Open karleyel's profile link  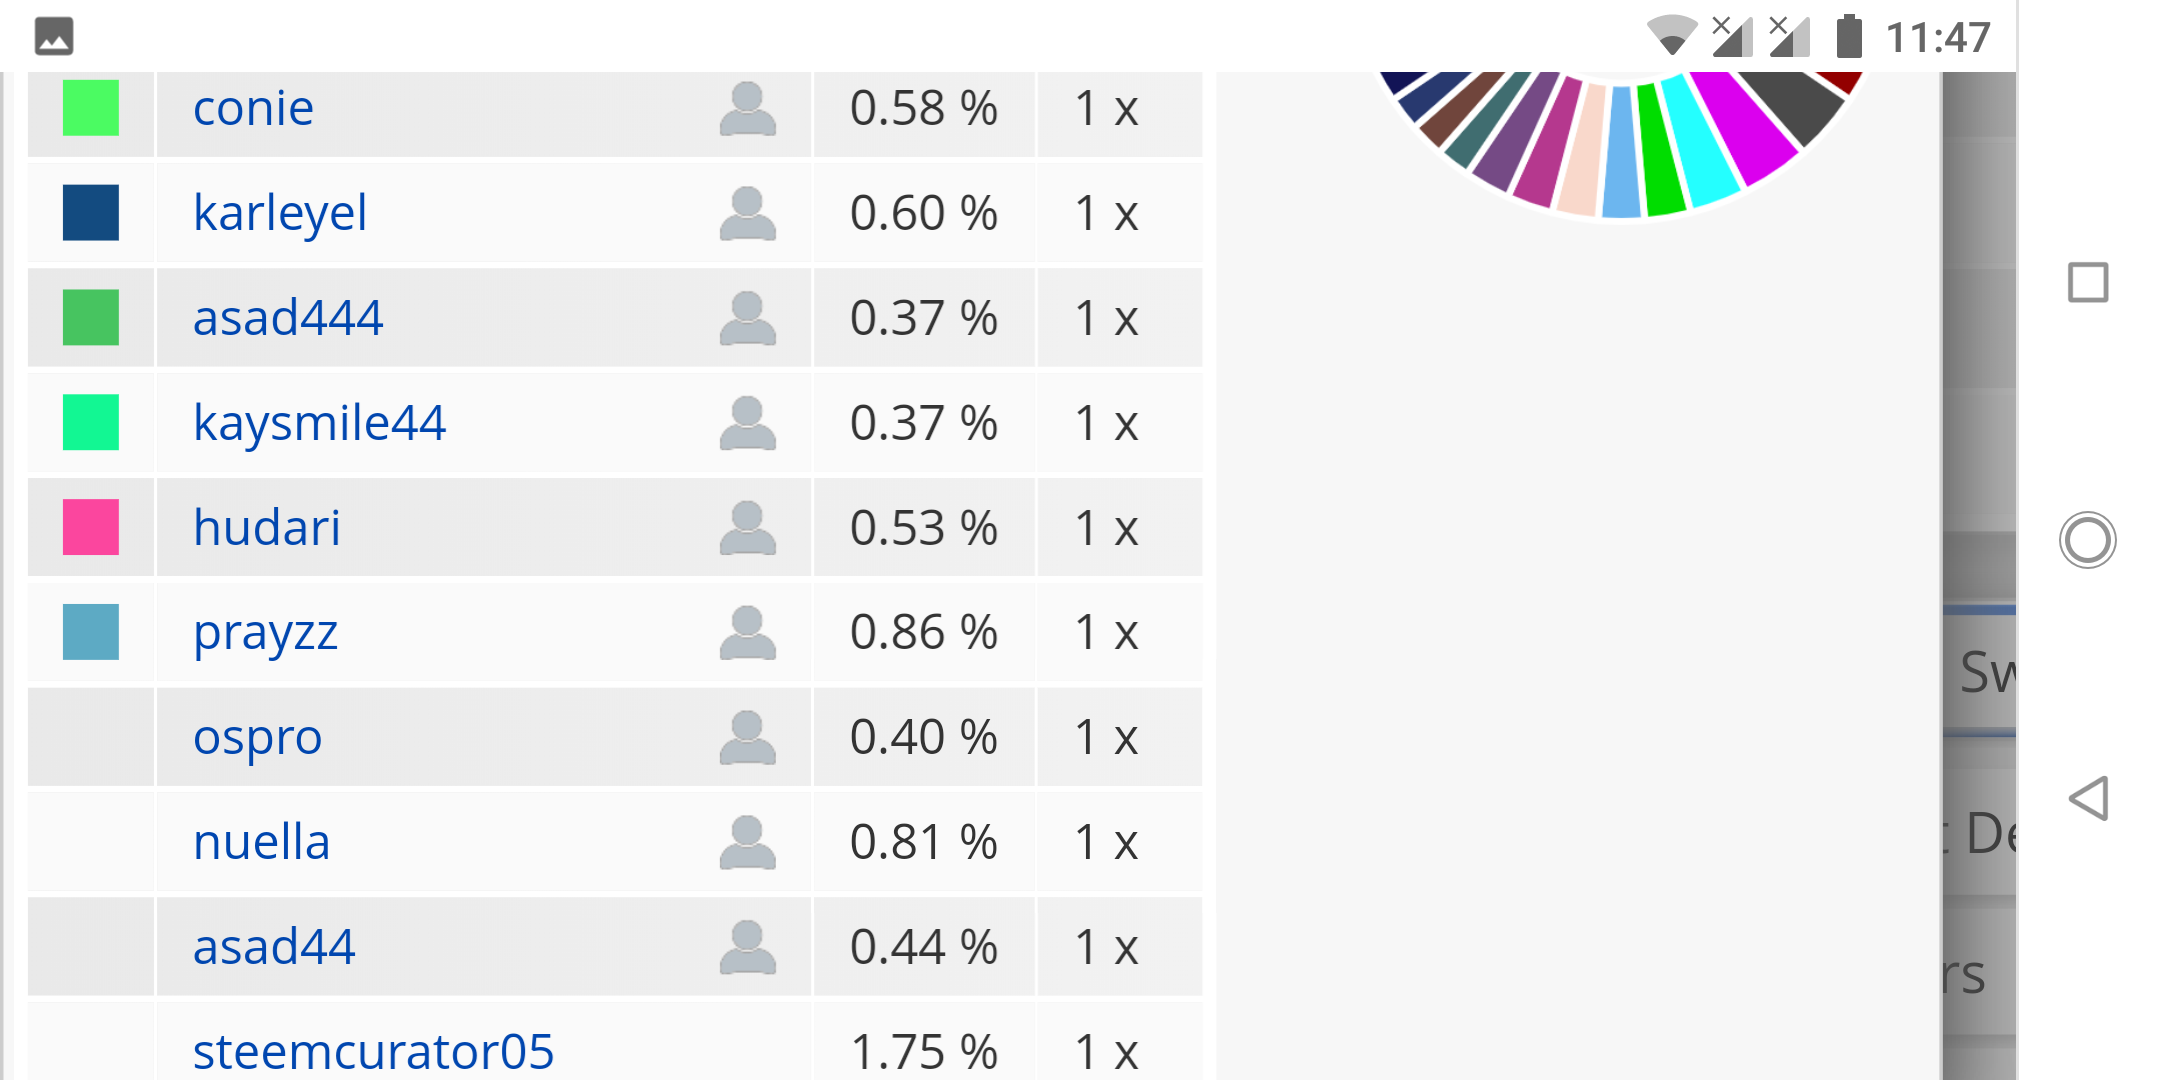point(280,213)
